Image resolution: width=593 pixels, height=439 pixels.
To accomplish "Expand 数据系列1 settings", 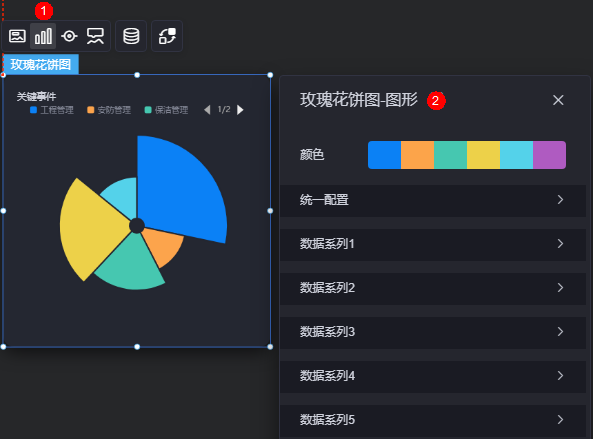I will tap(433, 244).
